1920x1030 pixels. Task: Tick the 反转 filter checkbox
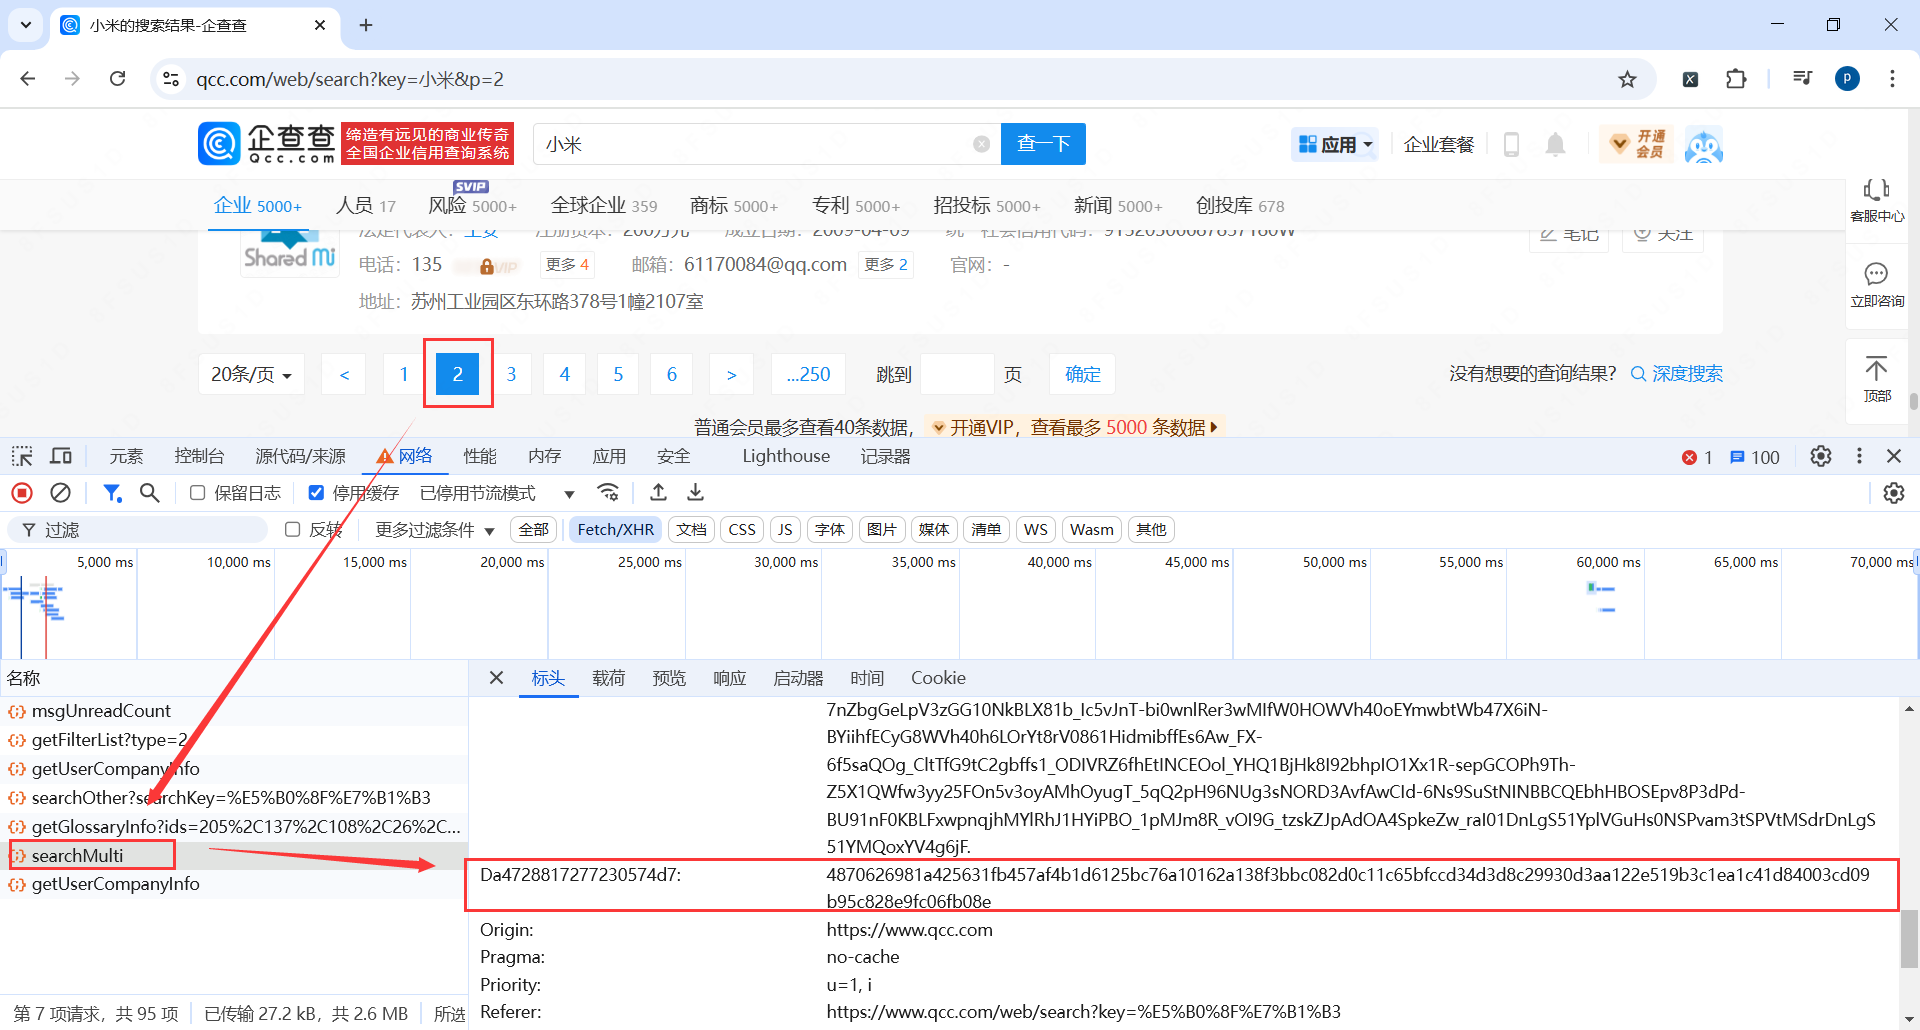pos(293,530)
